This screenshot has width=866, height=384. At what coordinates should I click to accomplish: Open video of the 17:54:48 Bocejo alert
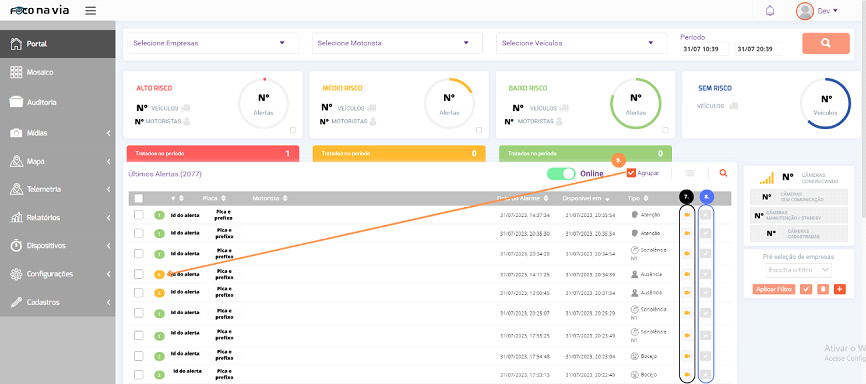point(687,356)
